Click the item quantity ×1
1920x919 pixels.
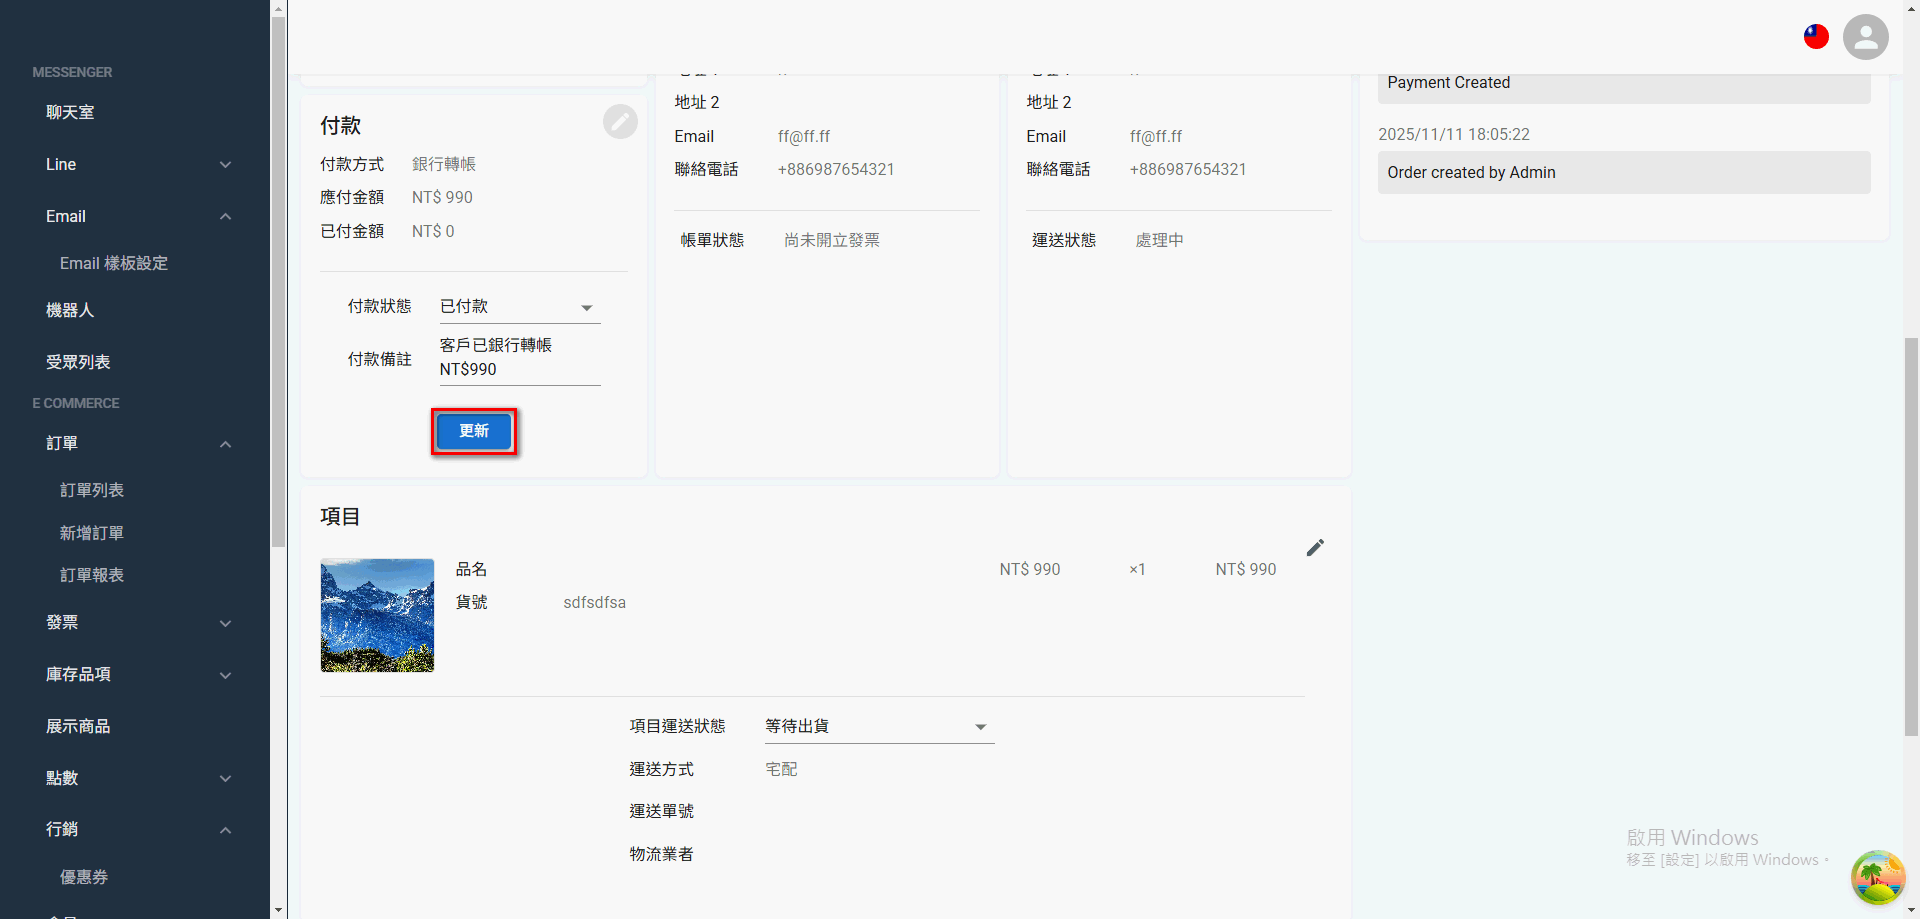pyautogui.click(x=1138, y=569)
